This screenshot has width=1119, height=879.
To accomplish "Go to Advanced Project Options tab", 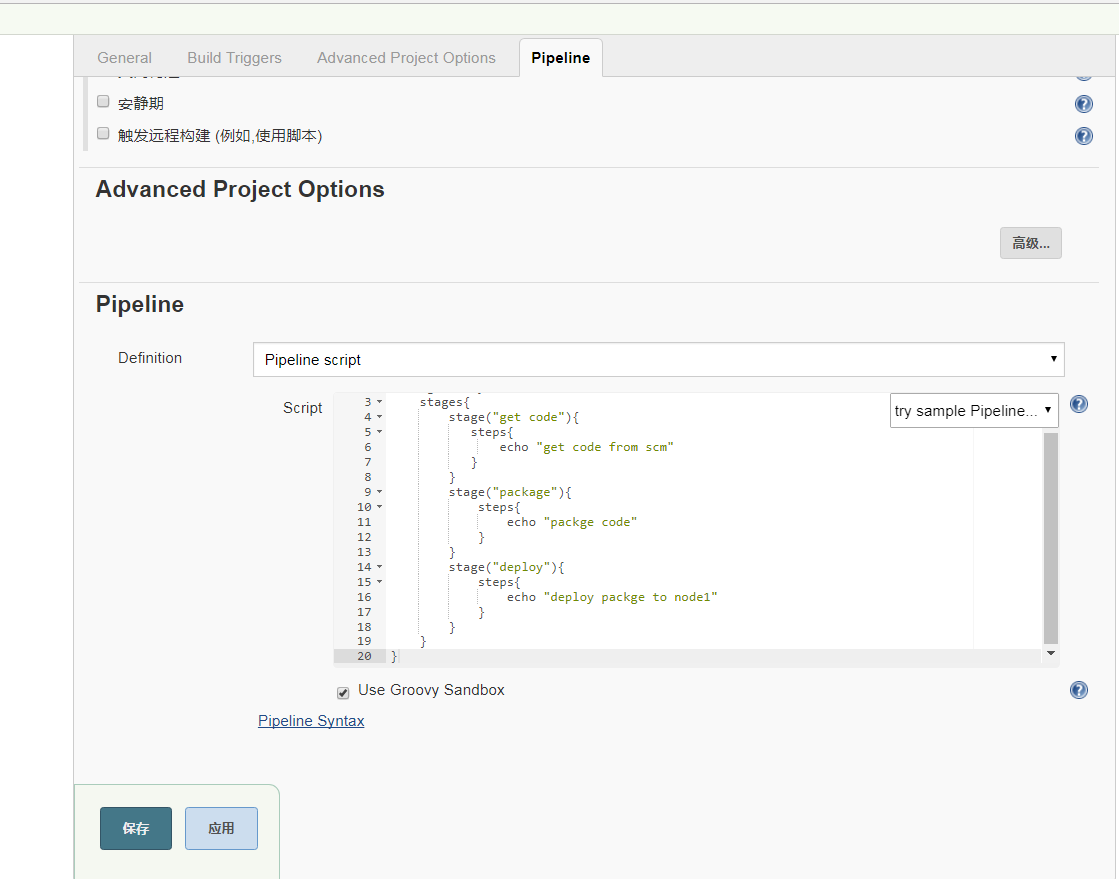I will click(x=406, y=58).
